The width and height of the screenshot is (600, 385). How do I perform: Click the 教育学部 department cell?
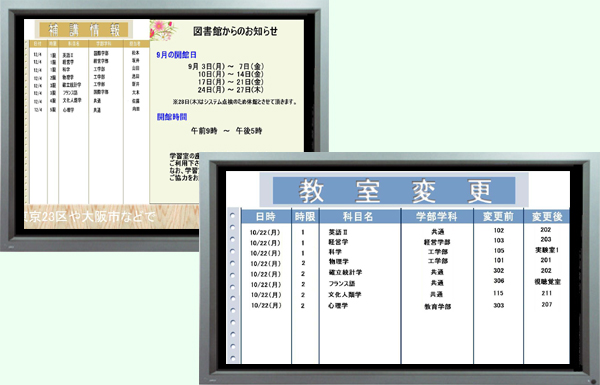click(x=437, y=307)
